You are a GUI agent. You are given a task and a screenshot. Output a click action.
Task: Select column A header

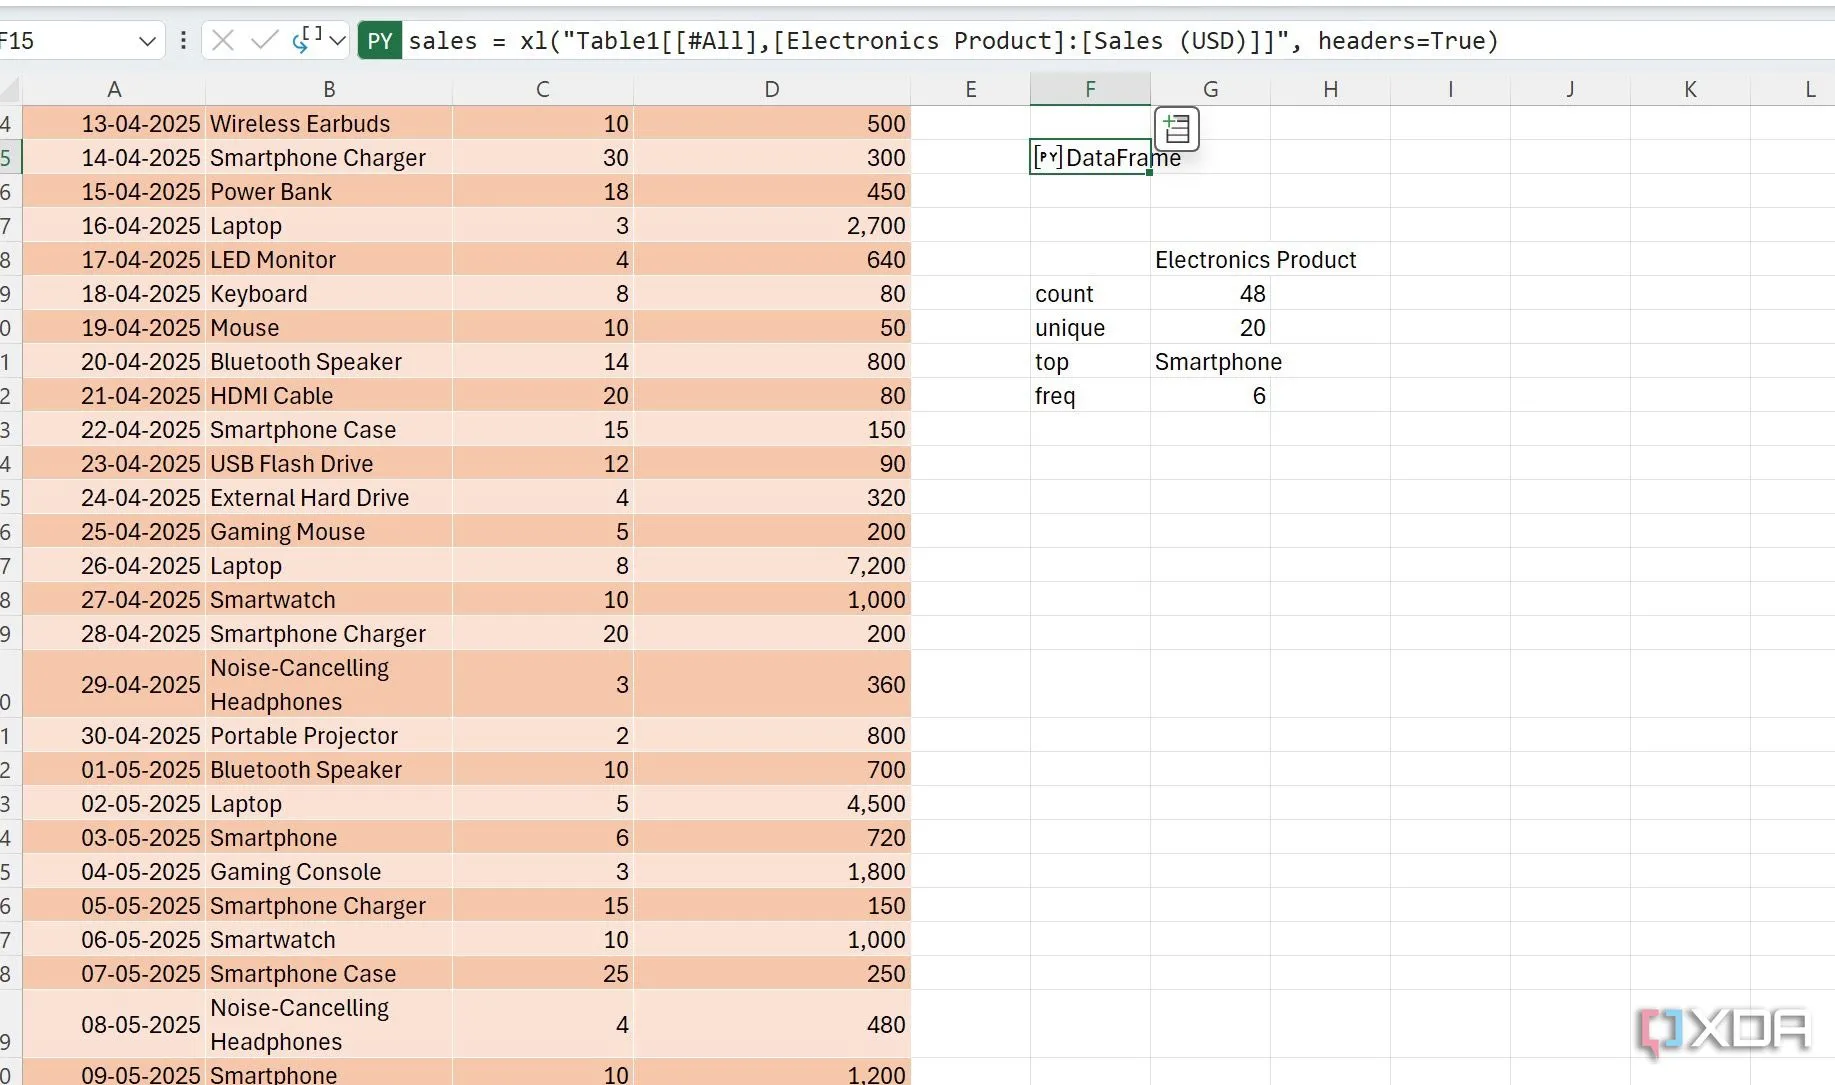[114, 89]
